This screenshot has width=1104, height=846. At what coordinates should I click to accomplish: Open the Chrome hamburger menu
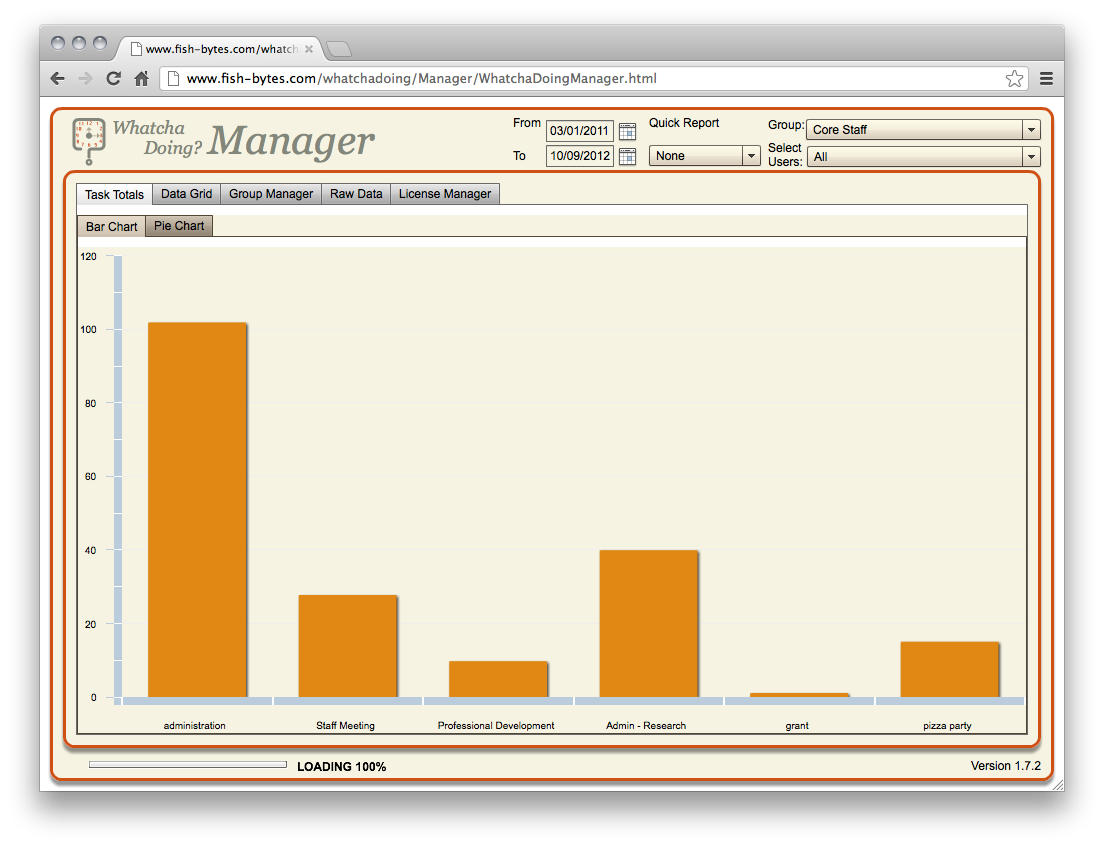click(x=1046, y=79)
